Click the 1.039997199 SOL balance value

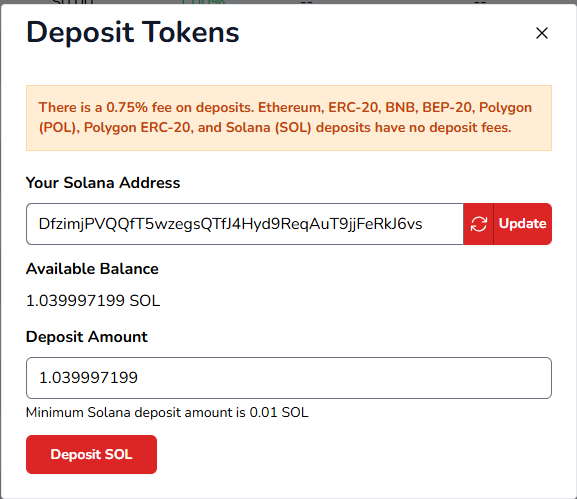point(93,301)
